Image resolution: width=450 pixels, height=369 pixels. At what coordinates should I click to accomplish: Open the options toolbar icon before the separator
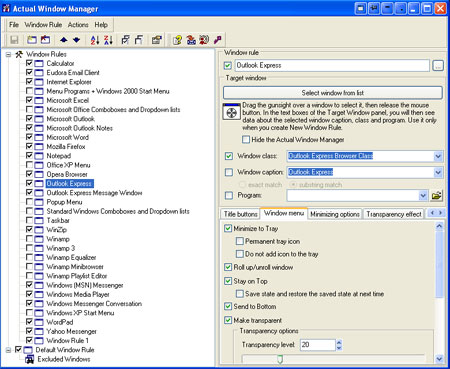click(157, 40)
